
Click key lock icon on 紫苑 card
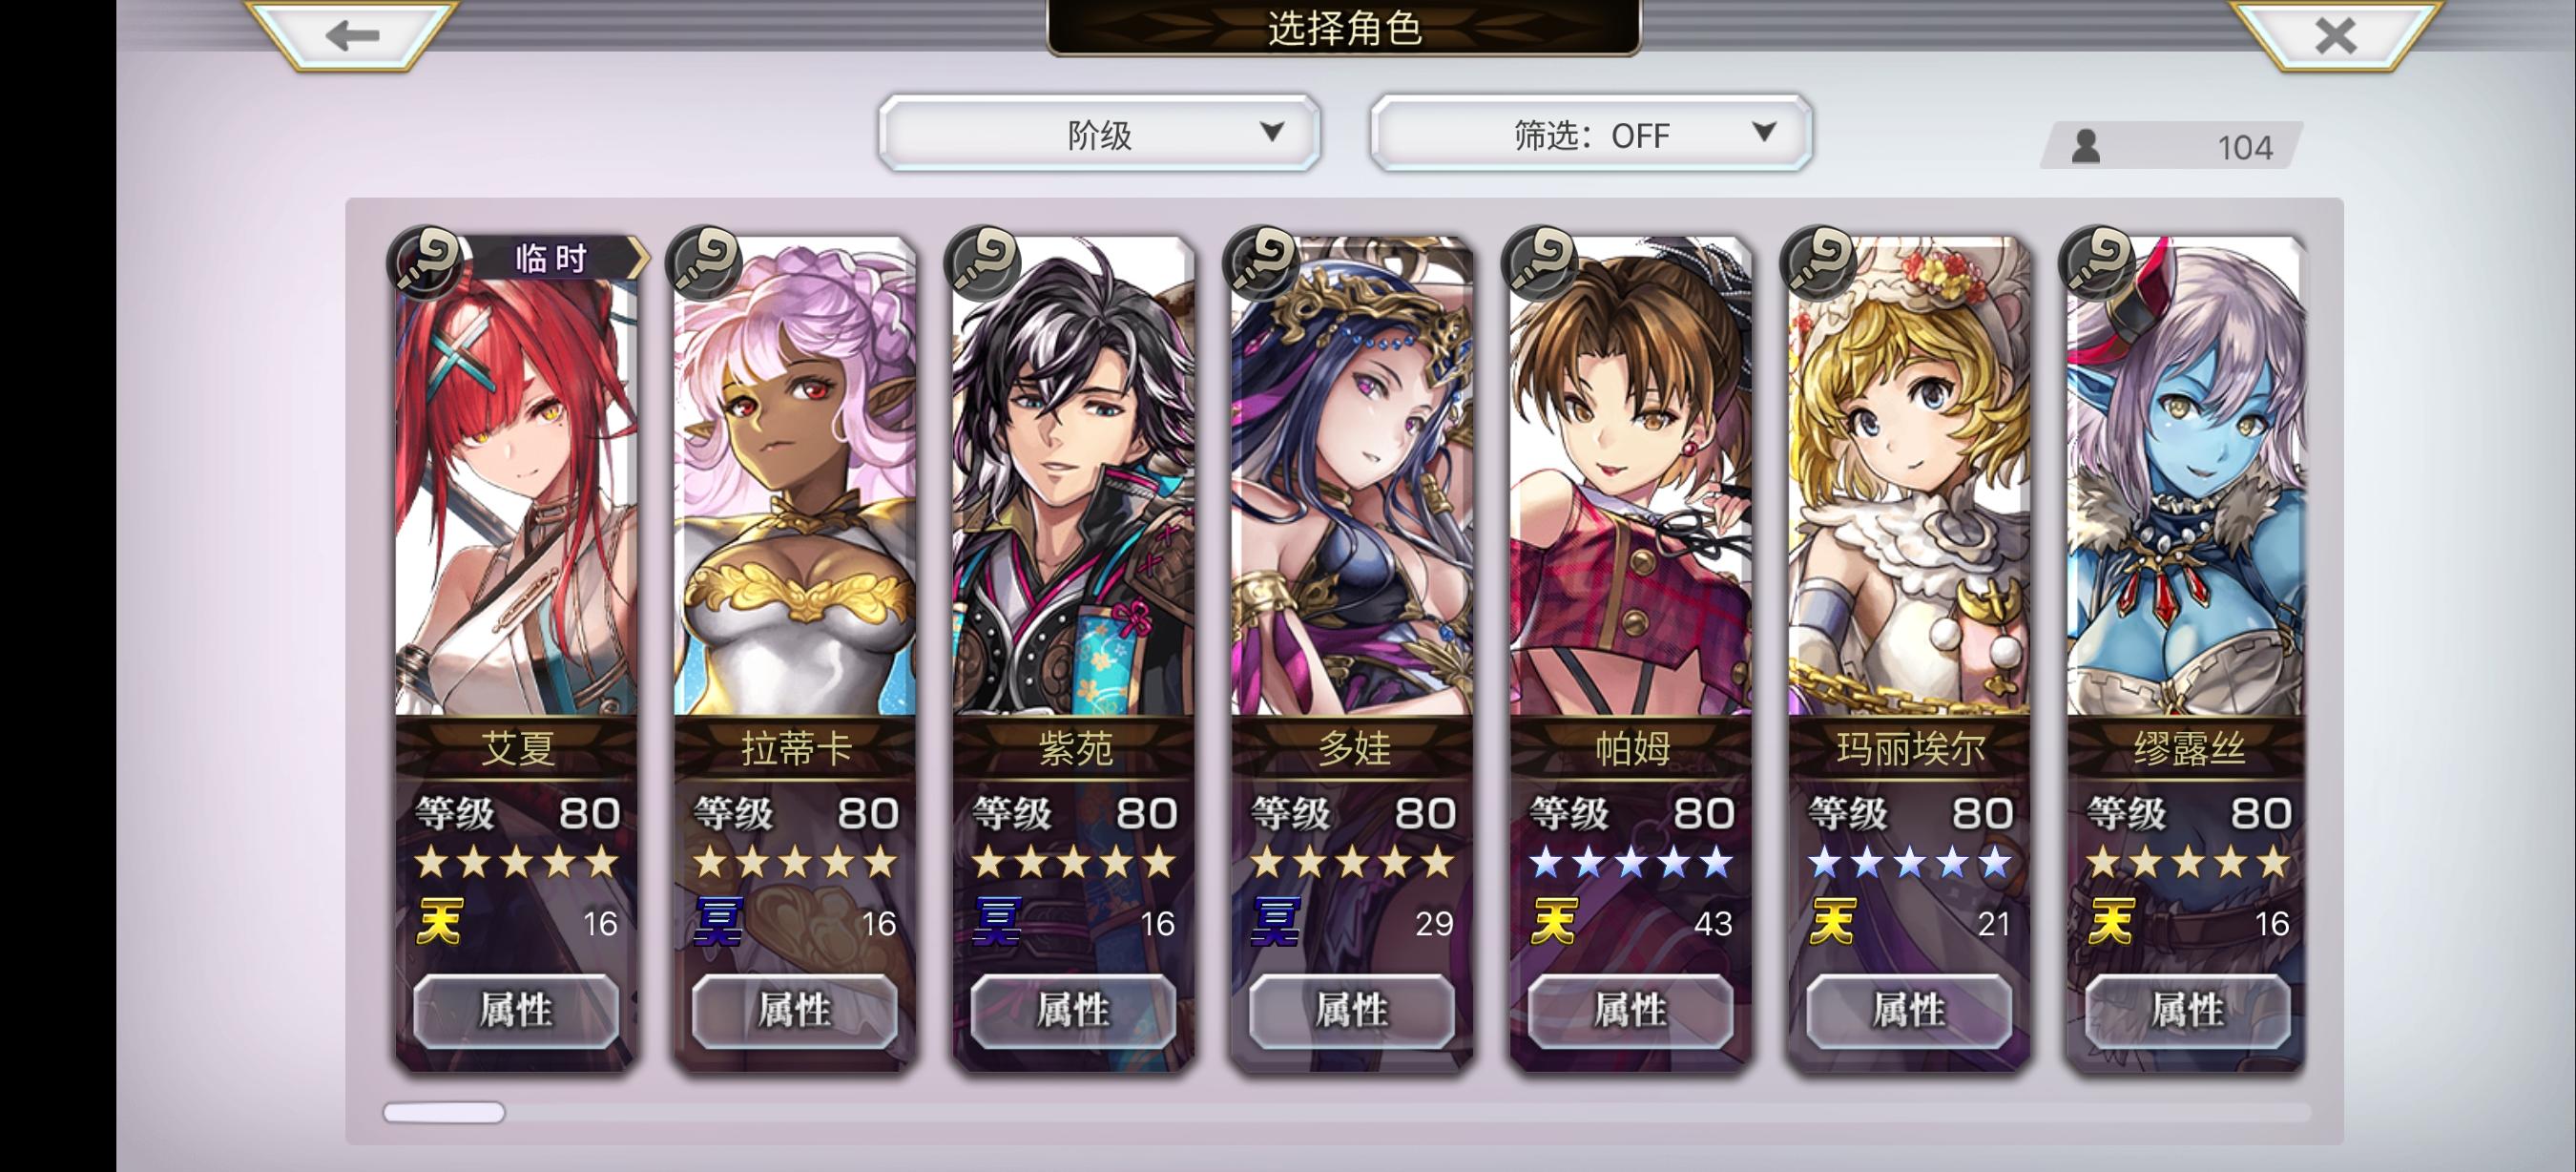983,263
